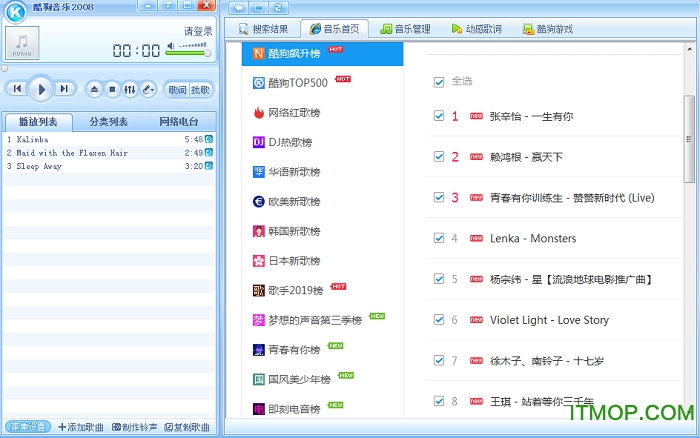Click the 请登录 login link
Screen dimensions: 700x438
(x=198, y=31)
